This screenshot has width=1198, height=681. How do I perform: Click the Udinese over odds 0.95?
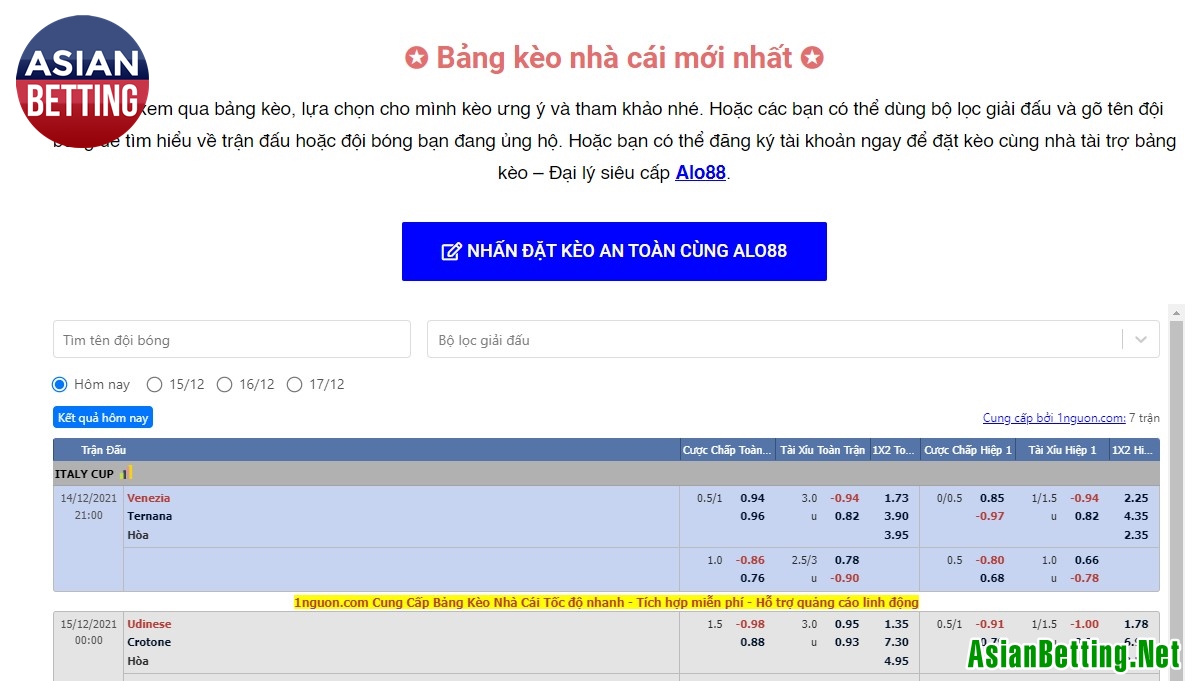[x=847, y=624]
